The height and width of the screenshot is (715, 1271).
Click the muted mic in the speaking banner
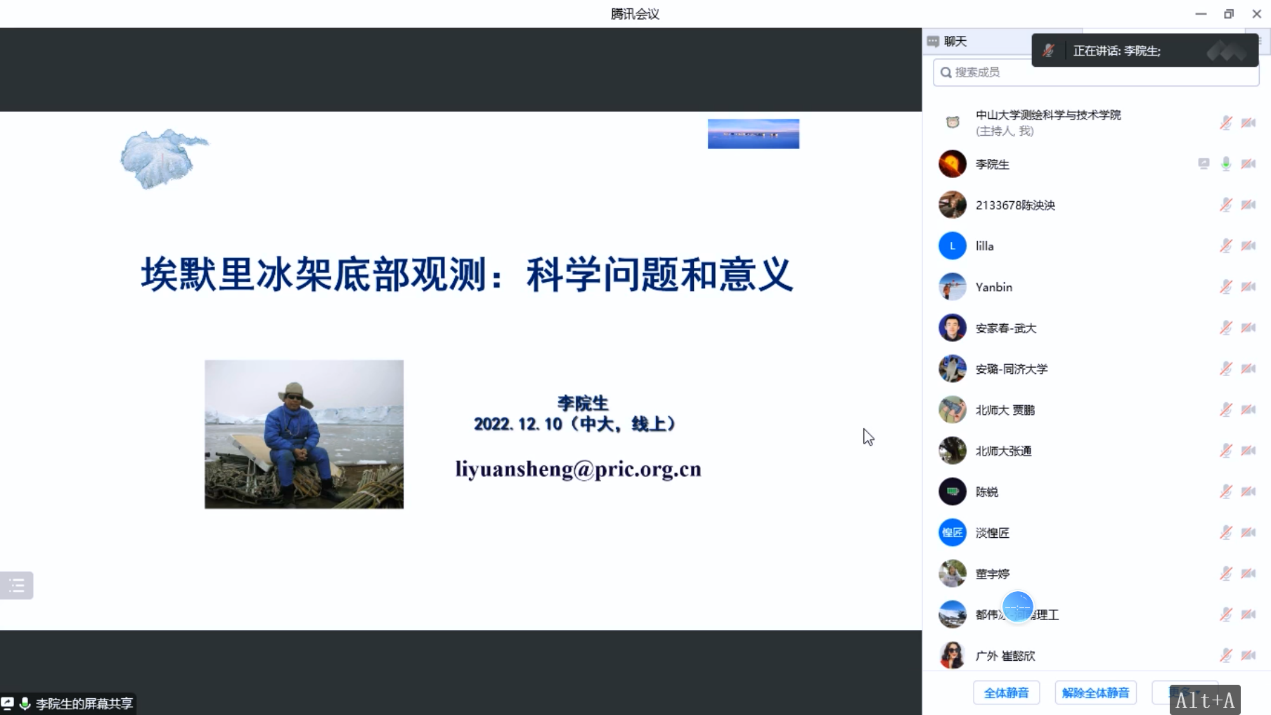[1049, 51]
